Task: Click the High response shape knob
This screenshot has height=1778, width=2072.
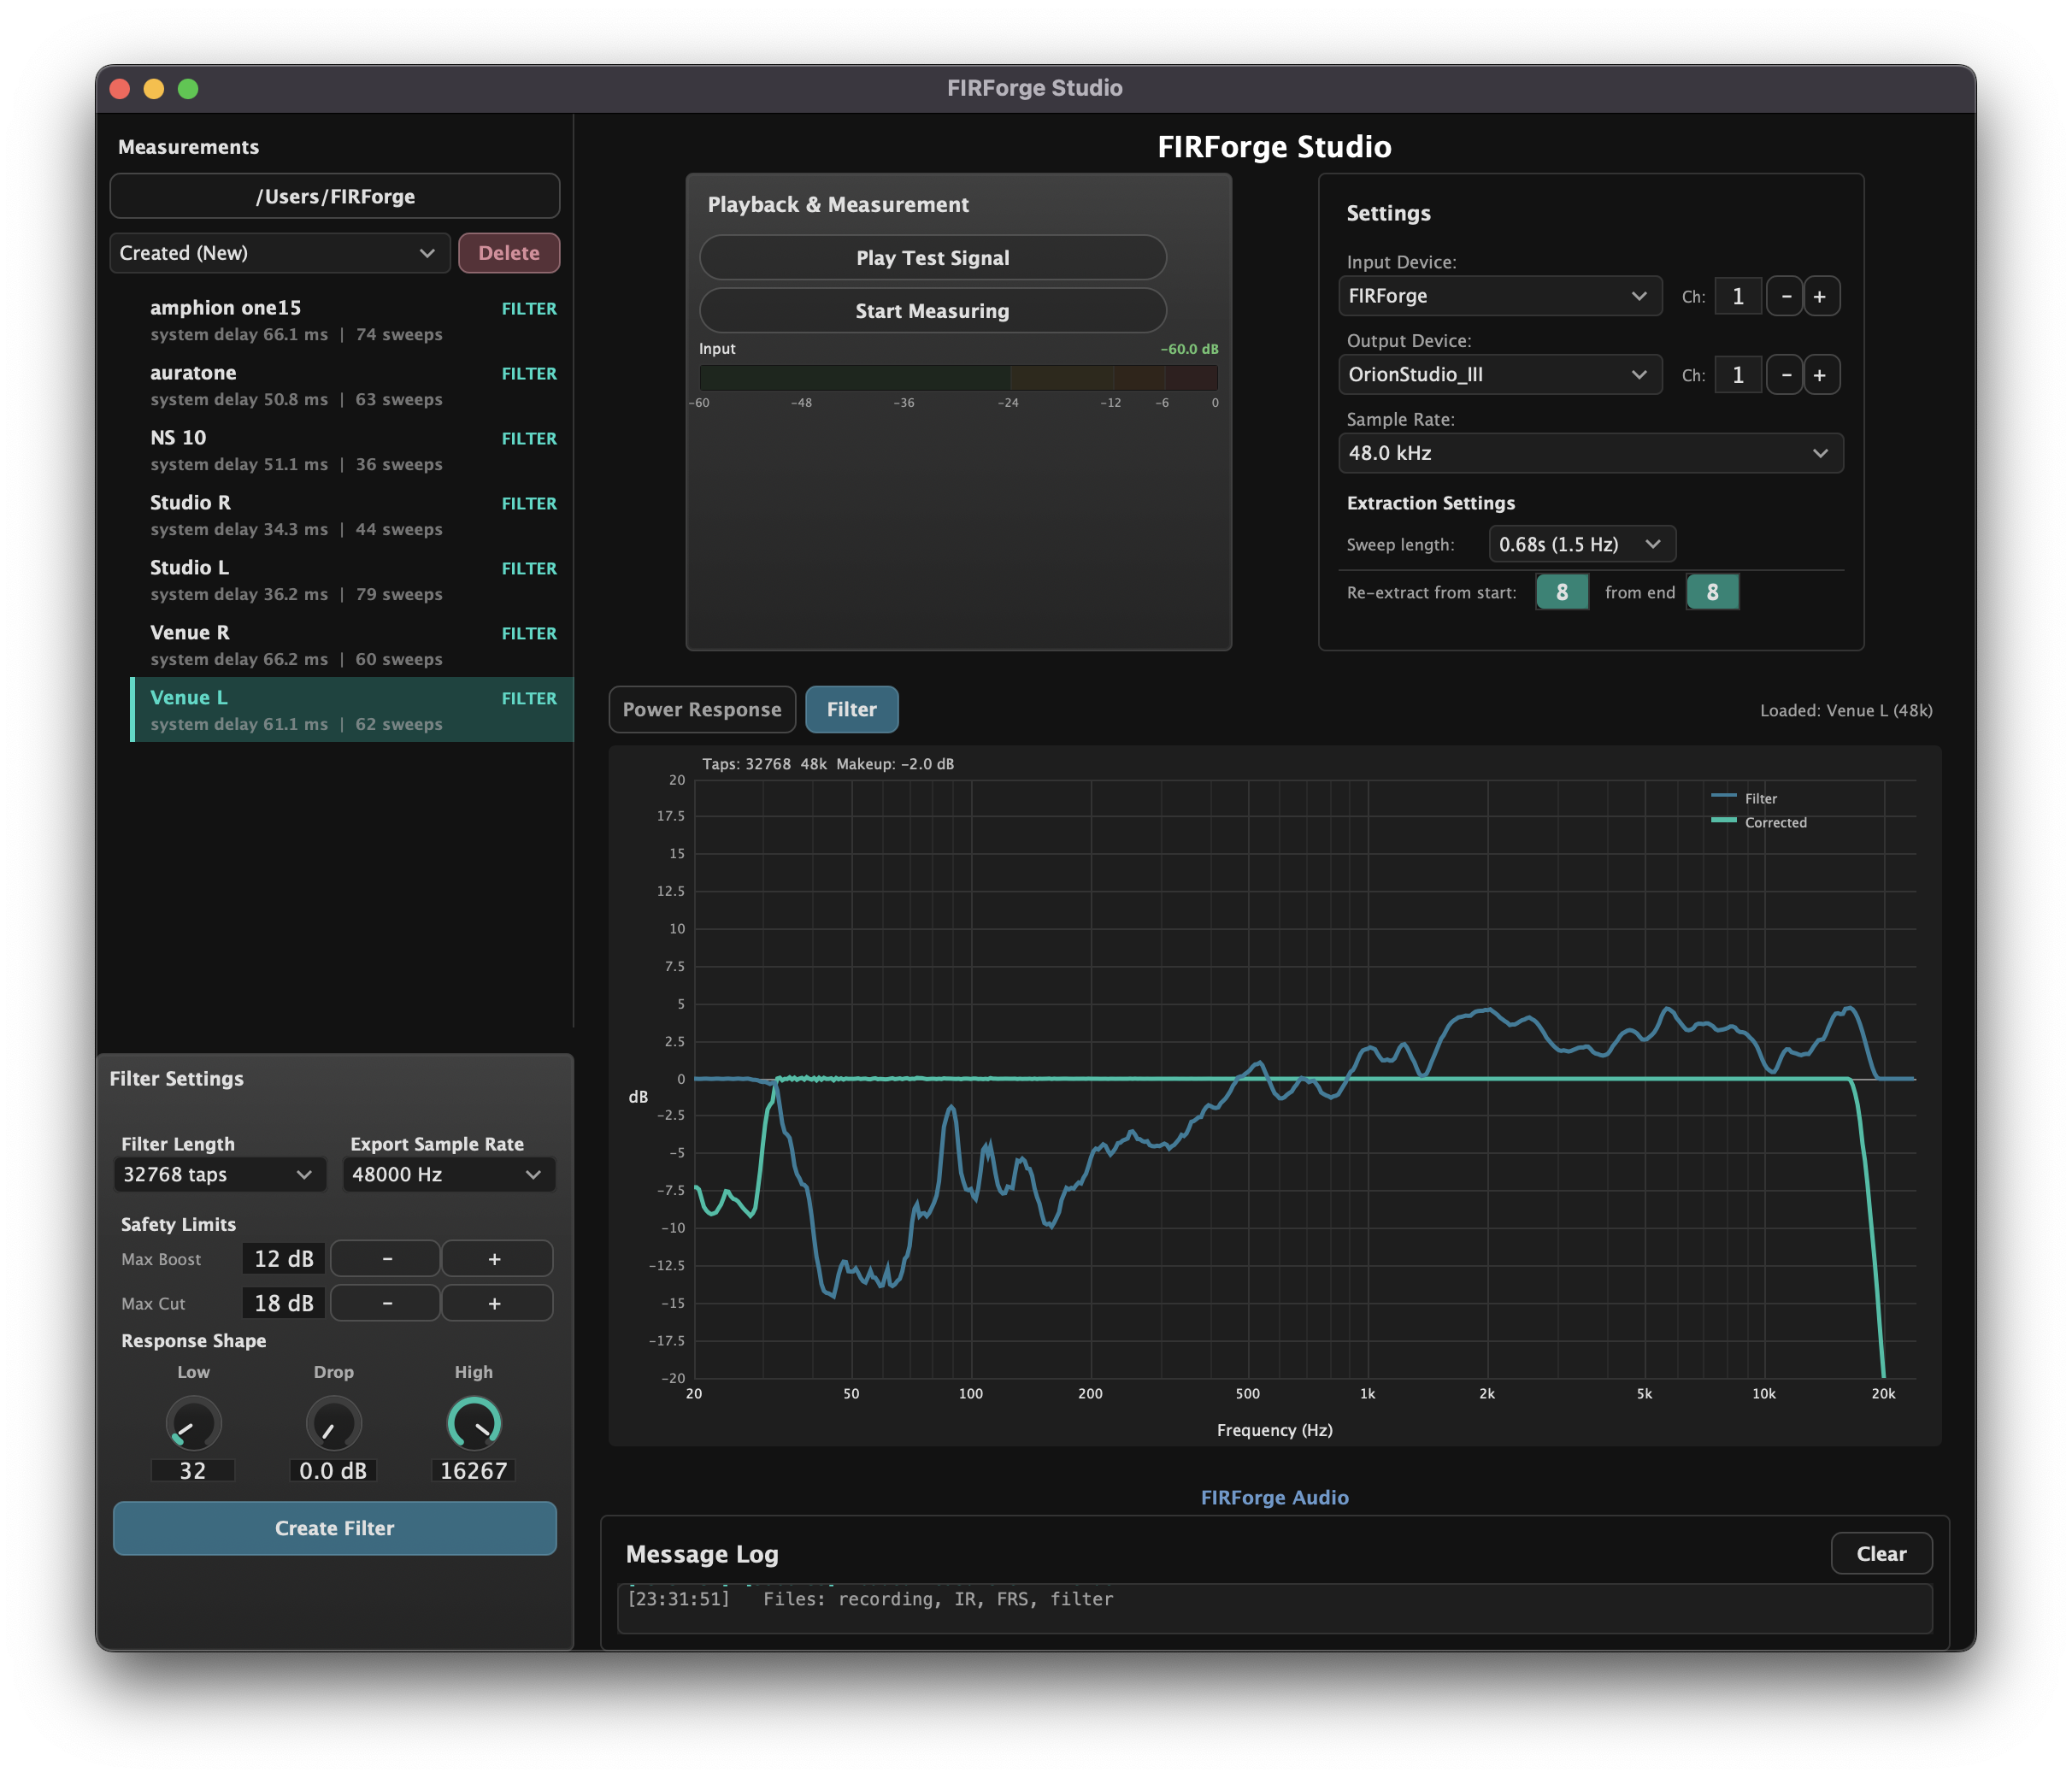Action: coord(473,1423)
